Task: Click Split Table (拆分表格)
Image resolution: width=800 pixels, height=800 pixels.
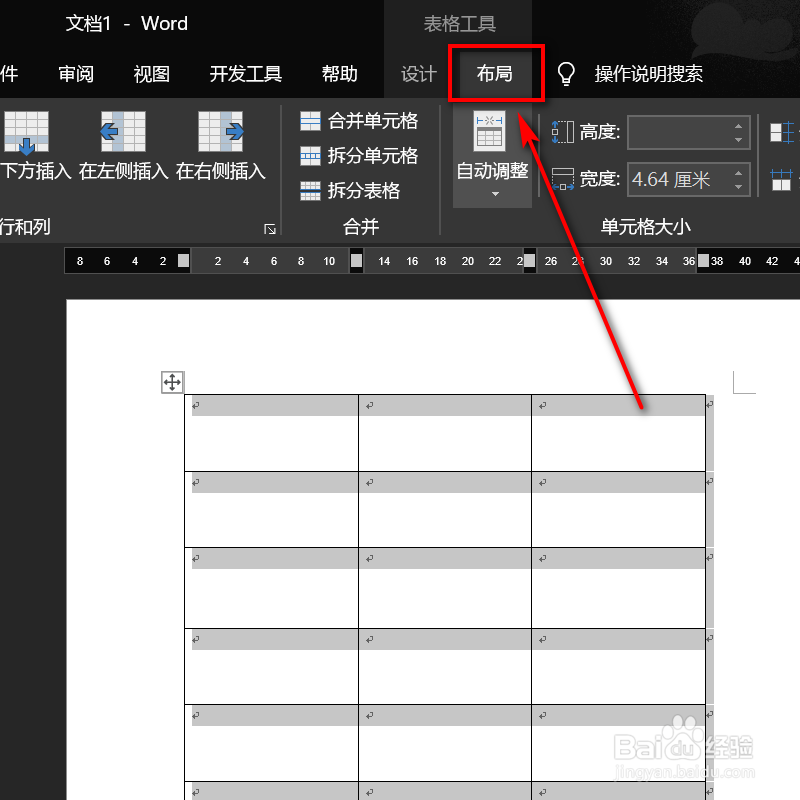Action: click(x=350, y=191)
